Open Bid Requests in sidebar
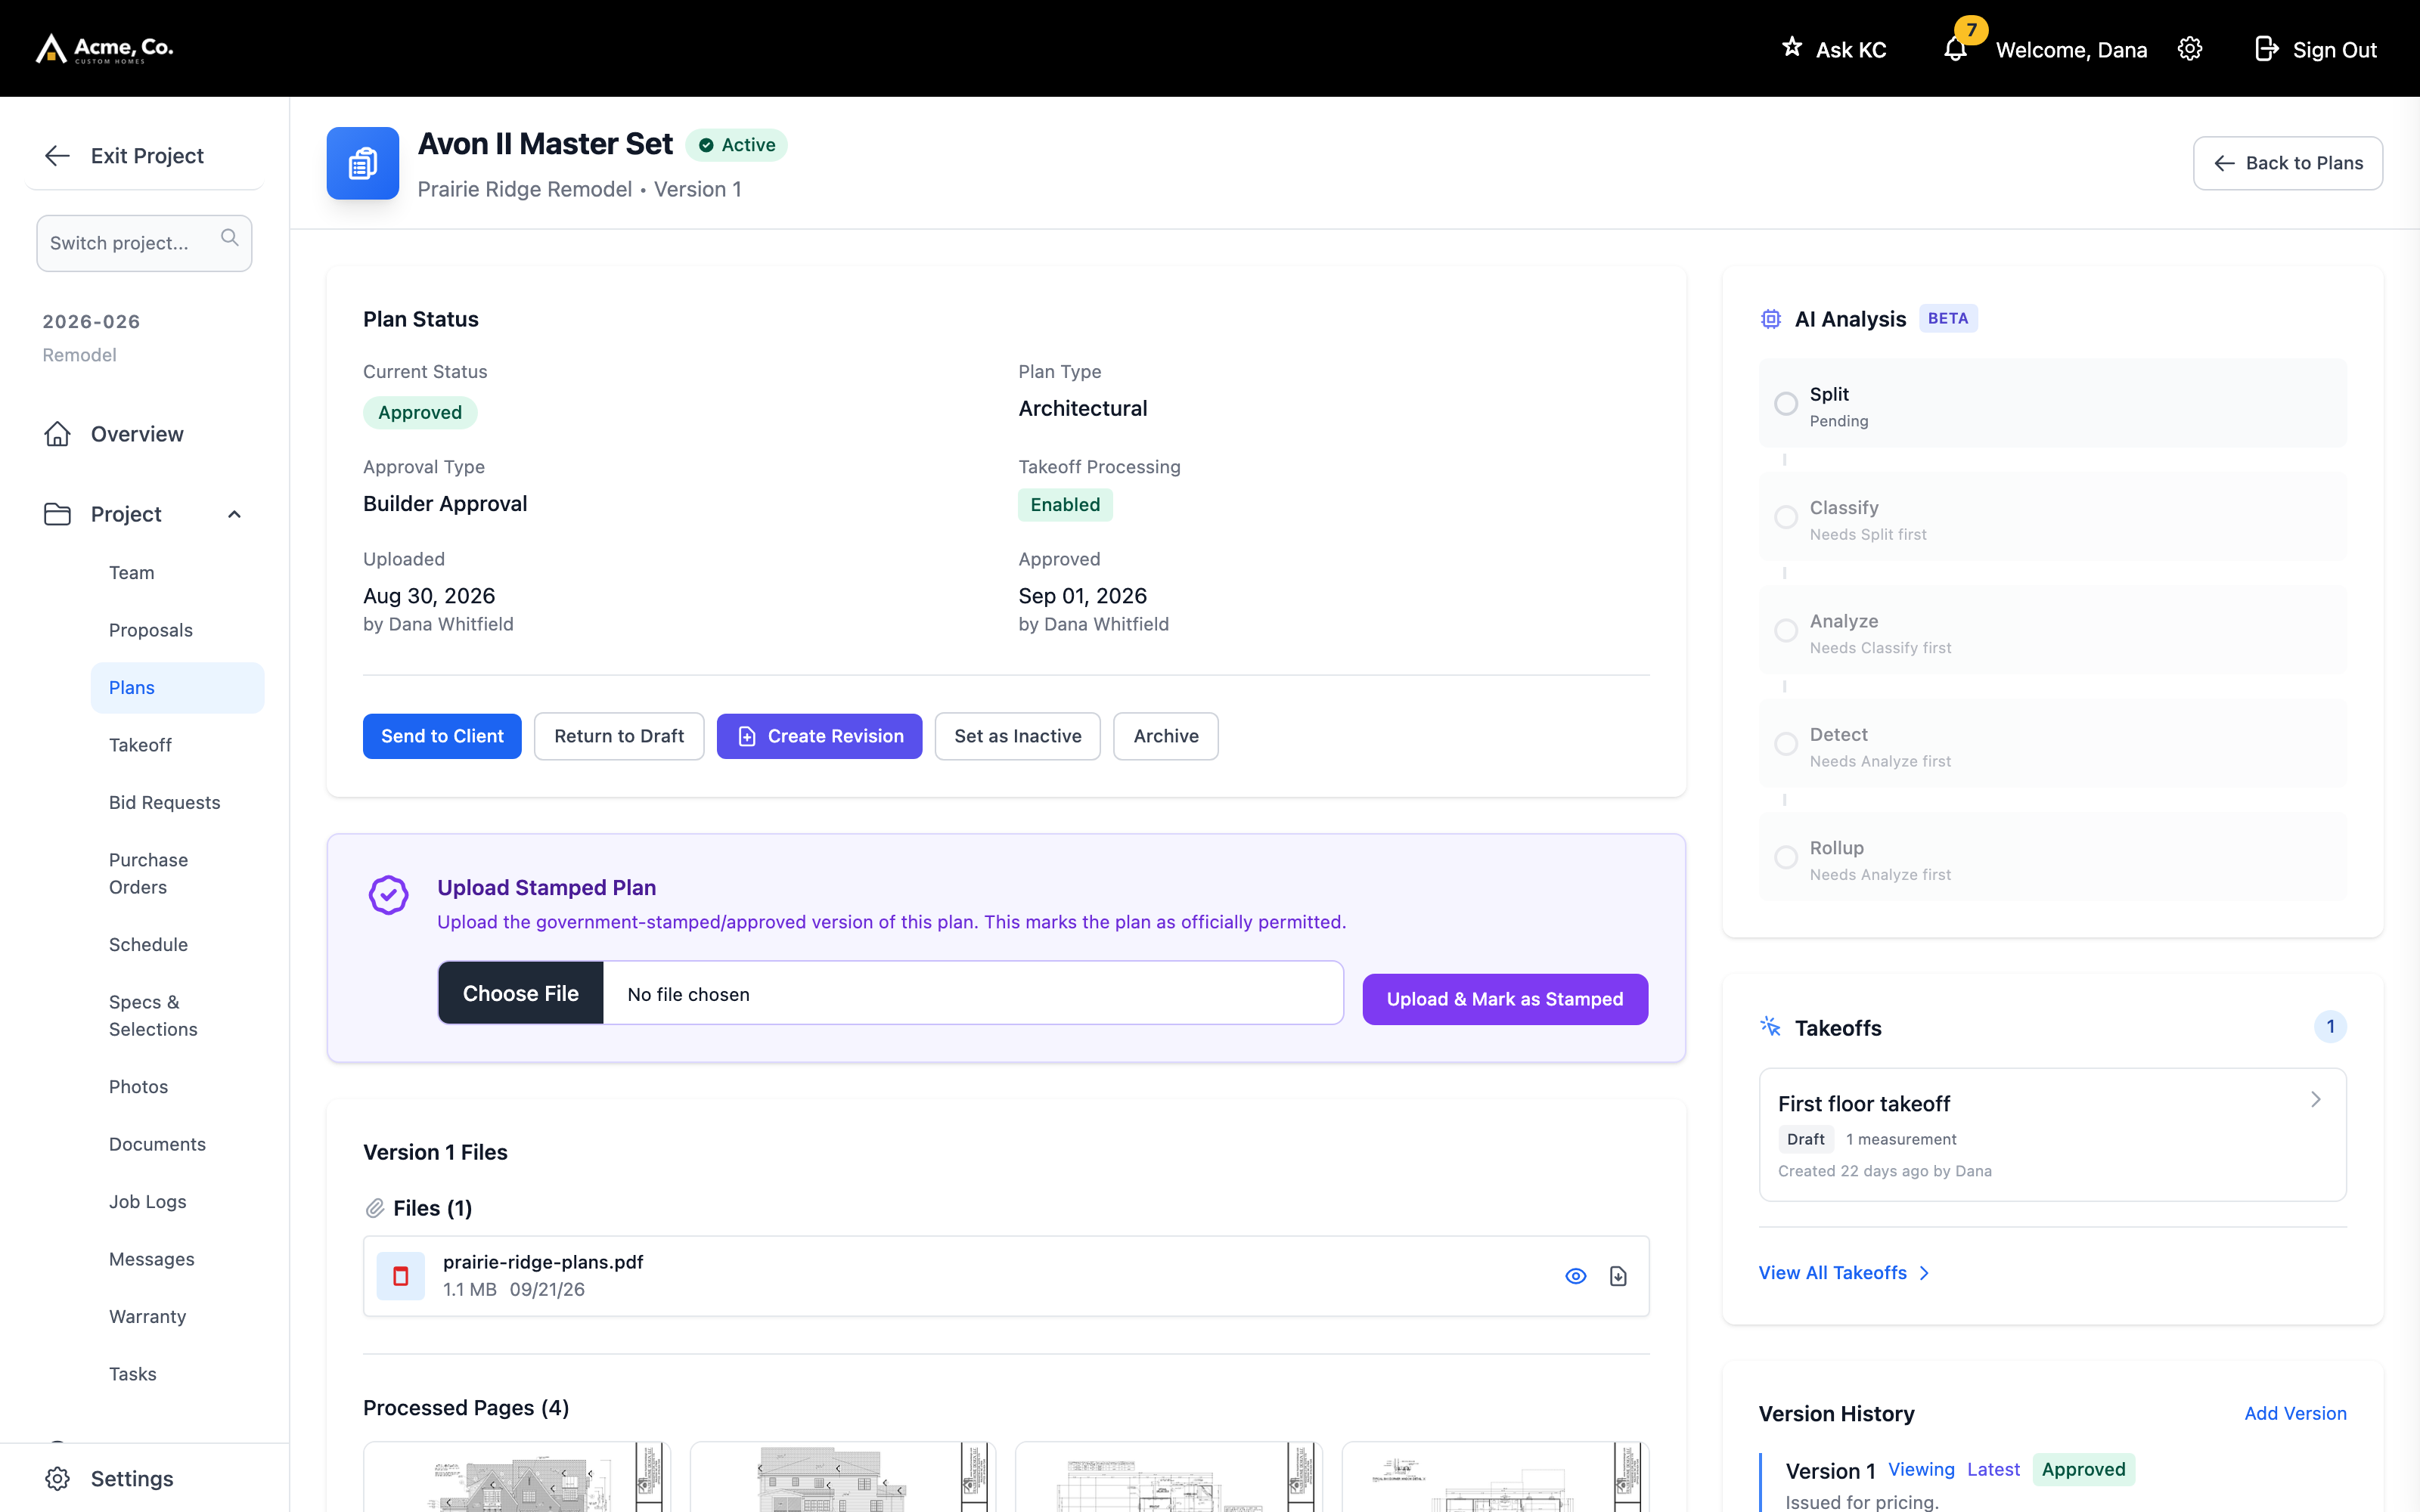This screenshot has height=1512, width=2420. 164,802
